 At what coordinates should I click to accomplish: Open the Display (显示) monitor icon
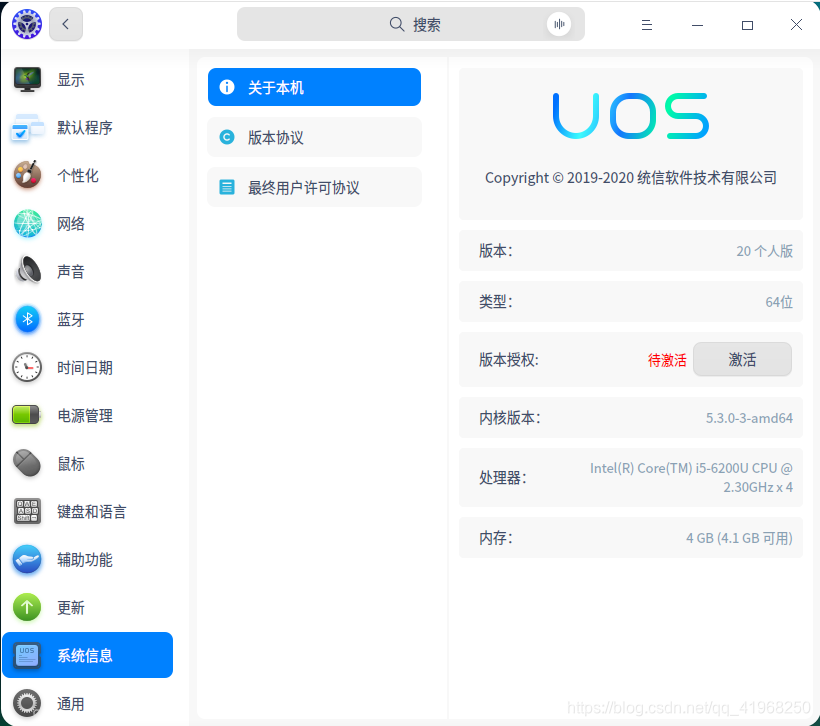27,80
